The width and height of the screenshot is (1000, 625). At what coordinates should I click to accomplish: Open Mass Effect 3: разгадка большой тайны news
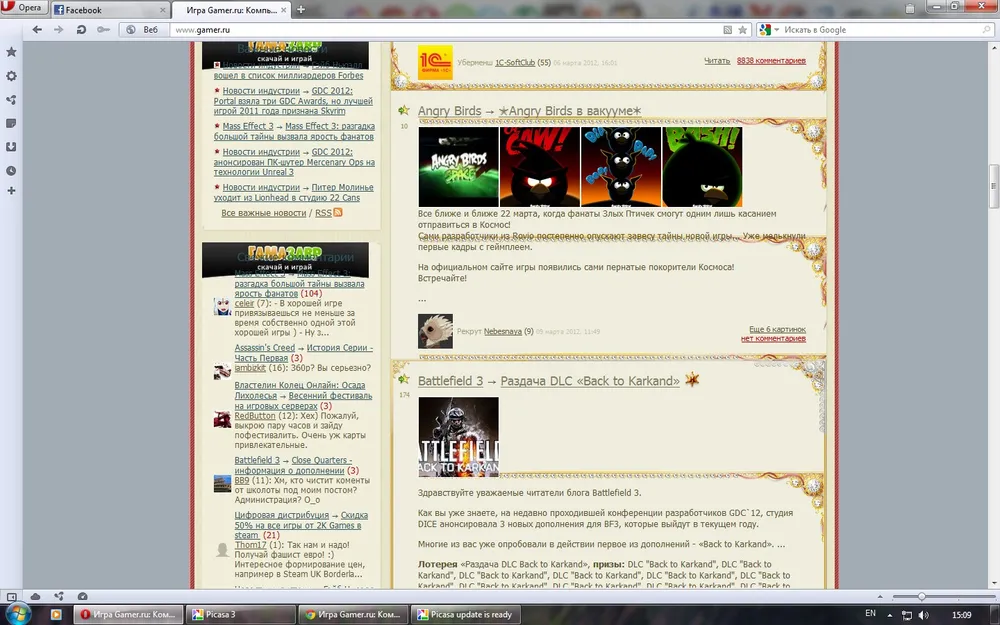[x=294, y=131]
